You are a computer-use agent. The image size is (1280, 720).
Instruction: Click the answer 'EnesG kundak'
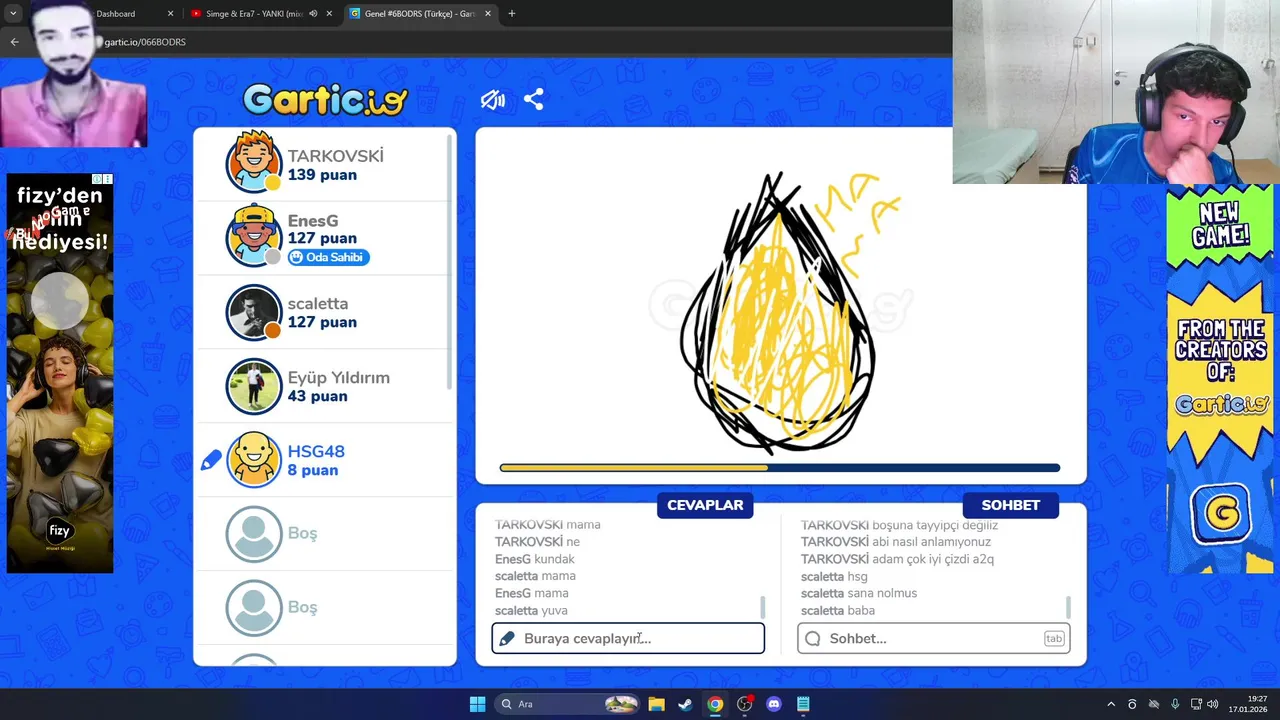[x=535, y=559]
